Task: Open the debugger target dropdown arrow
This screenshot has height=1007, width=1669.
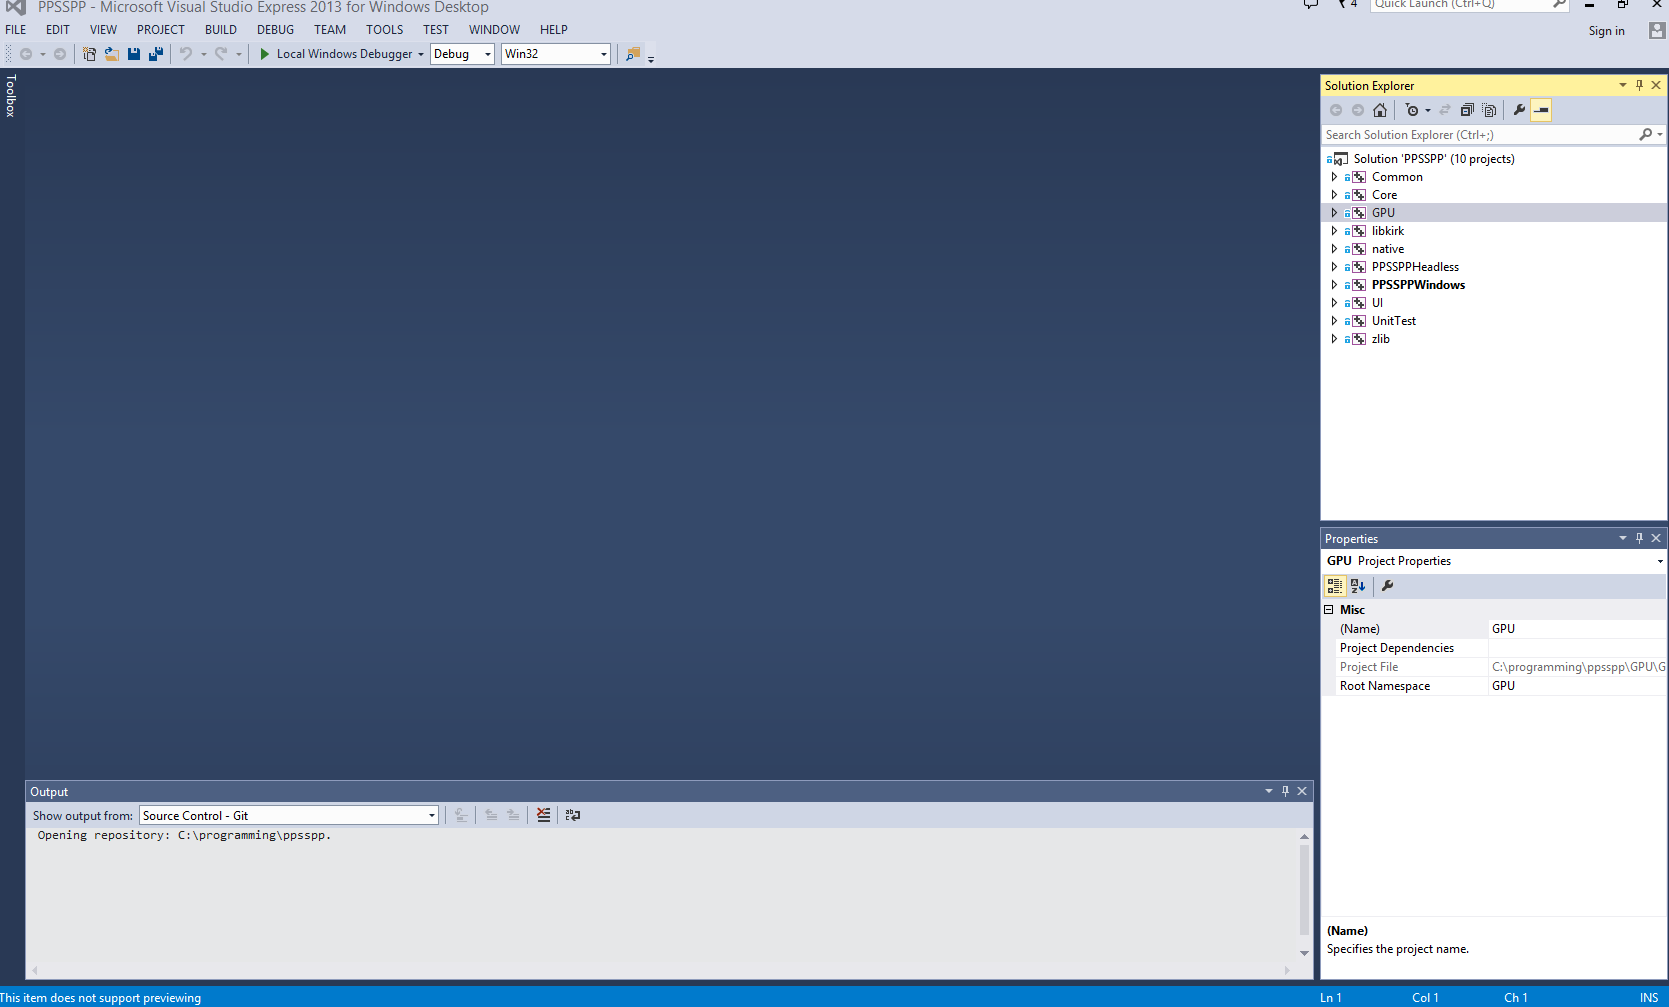Action: pos(421,54)
